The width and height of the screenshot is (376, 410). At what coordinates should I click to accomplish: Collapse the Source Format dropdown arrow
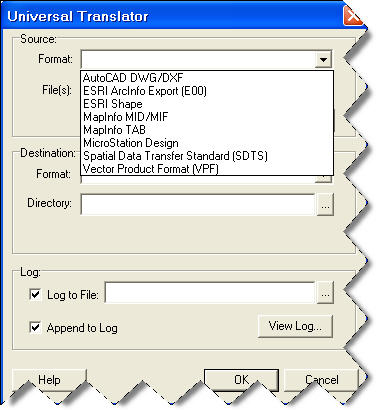click(x=323, y=60)
